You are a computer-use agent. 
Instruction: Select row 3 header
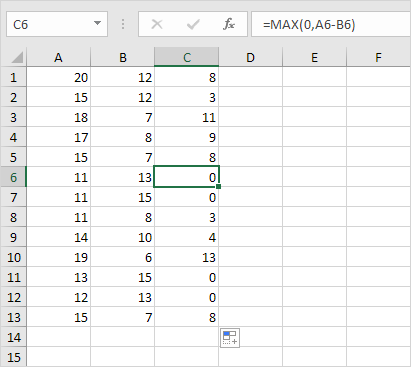[x=13, y=117]
